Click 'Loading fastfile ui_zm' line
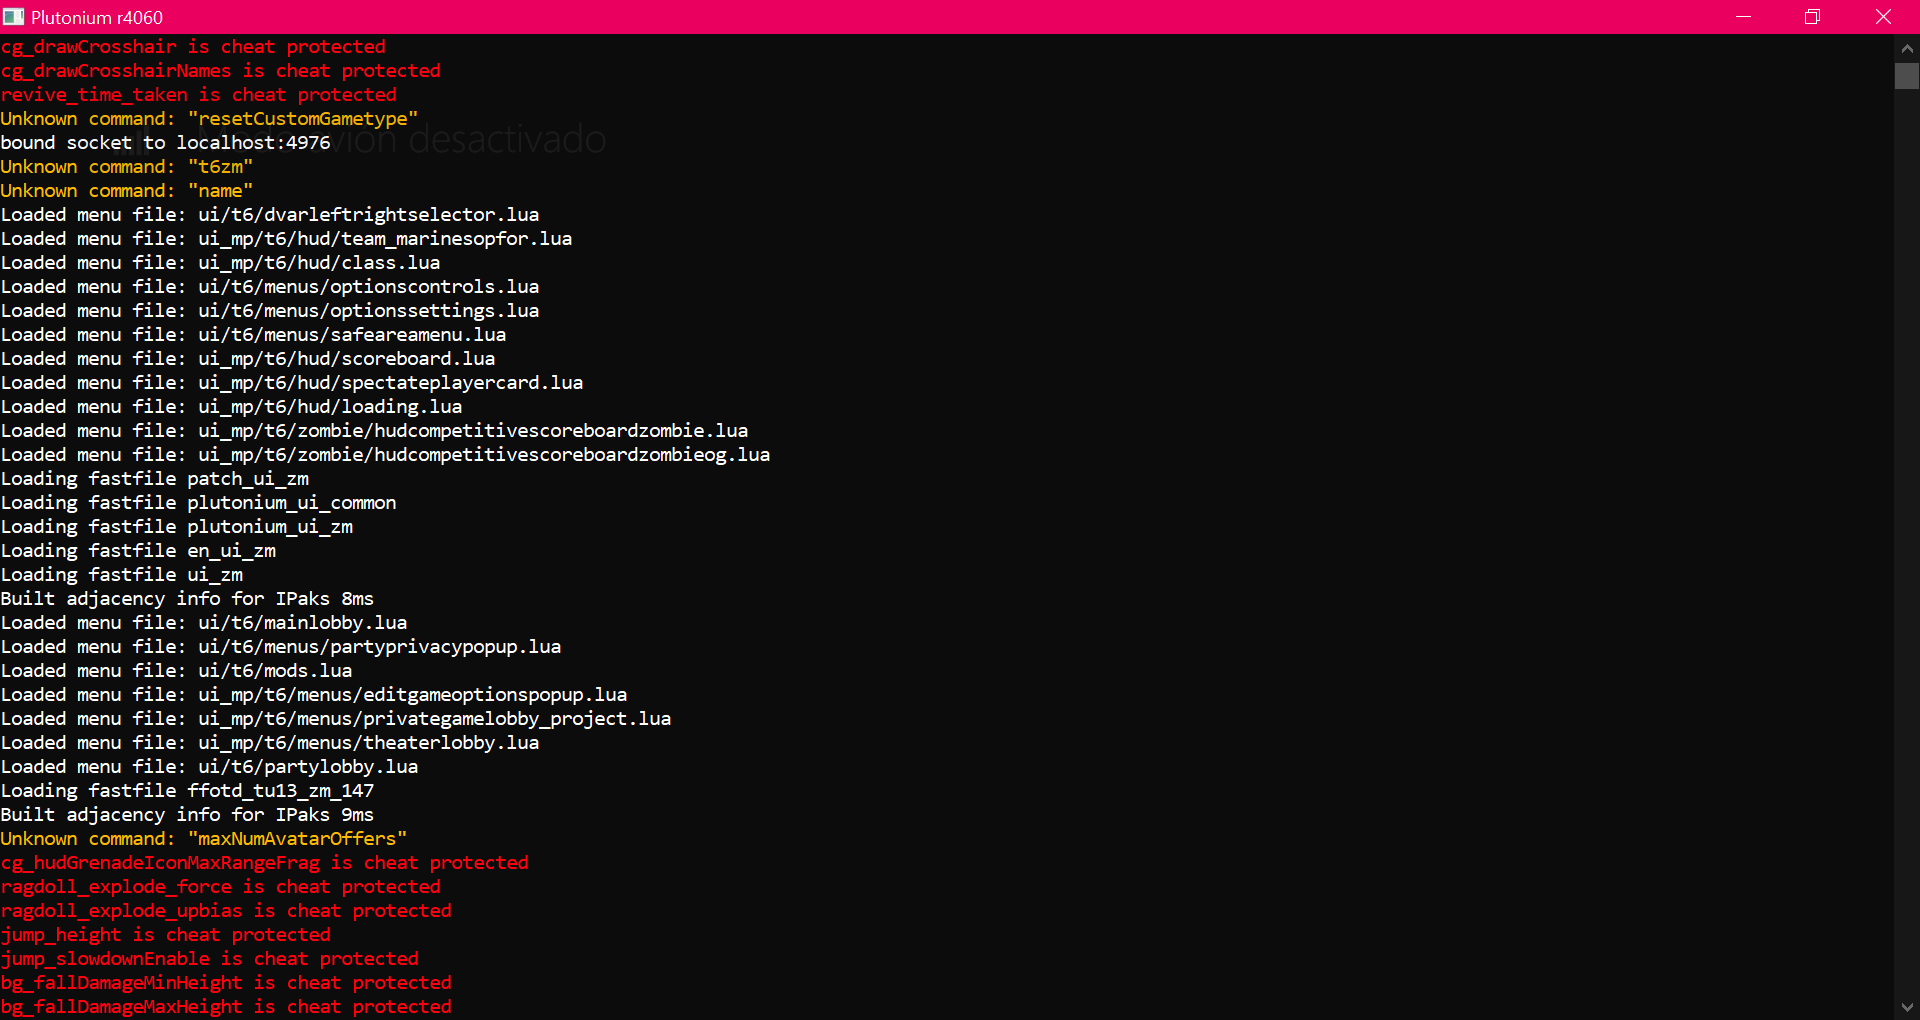The height and width of the screenshot is (1020, 1920). tap(121, 575)
